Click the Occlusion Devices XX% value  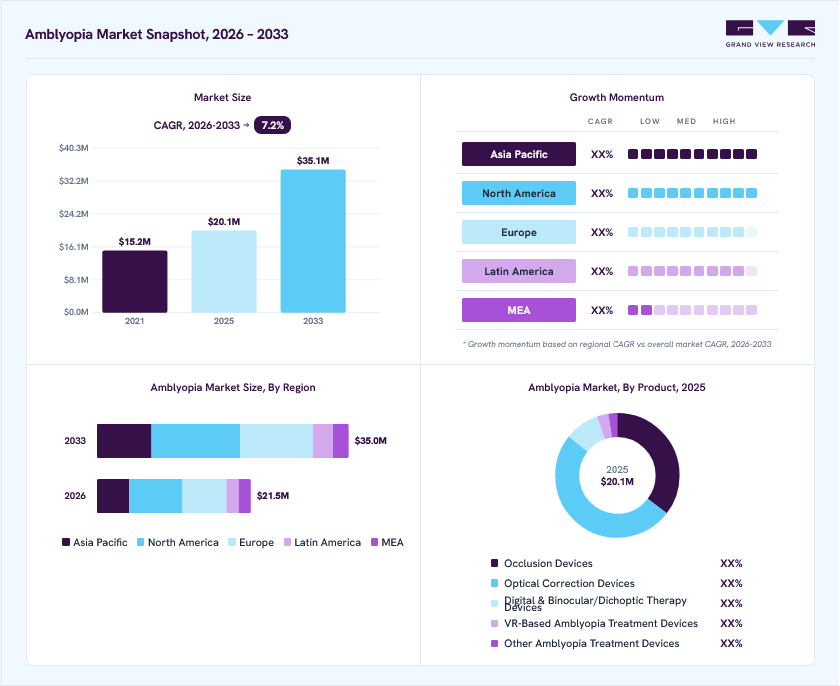point(731,563)
